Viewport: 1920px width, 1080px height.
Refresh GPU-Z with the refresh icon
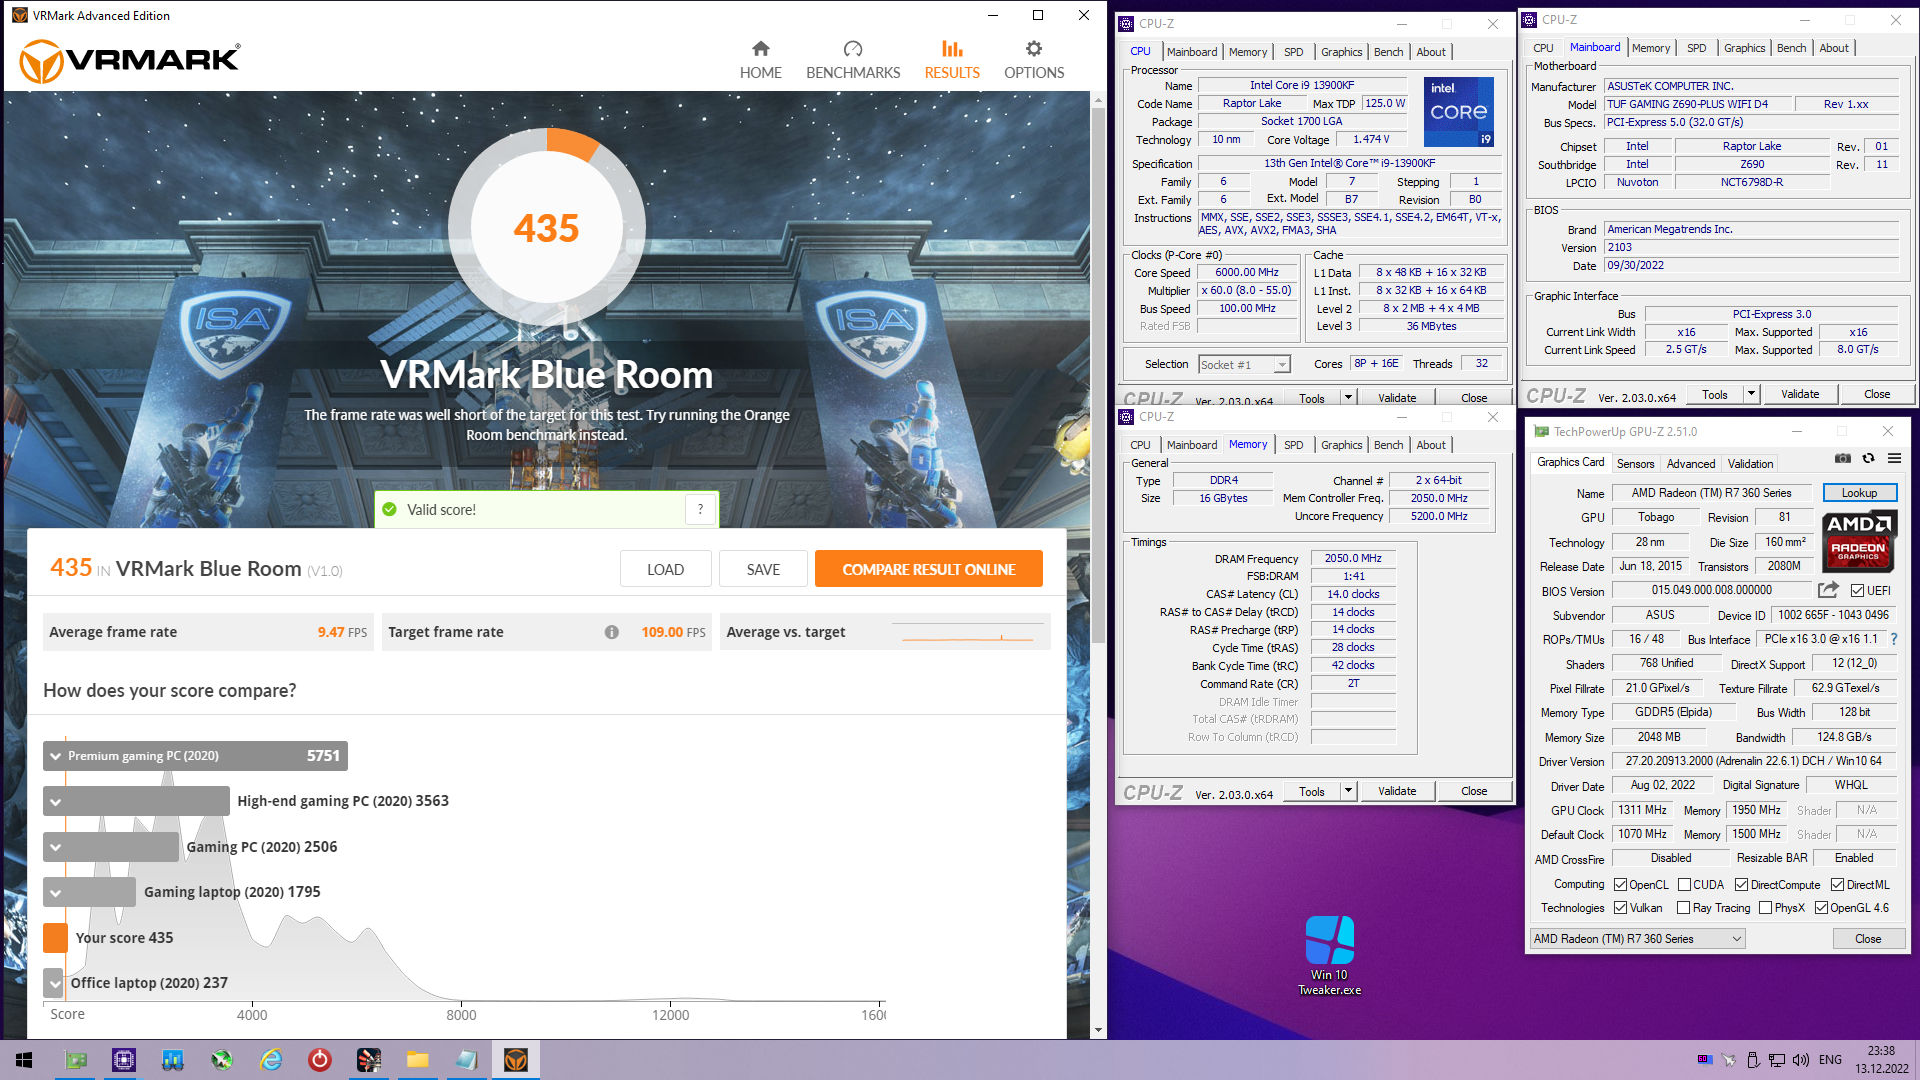coord(1868,459)
